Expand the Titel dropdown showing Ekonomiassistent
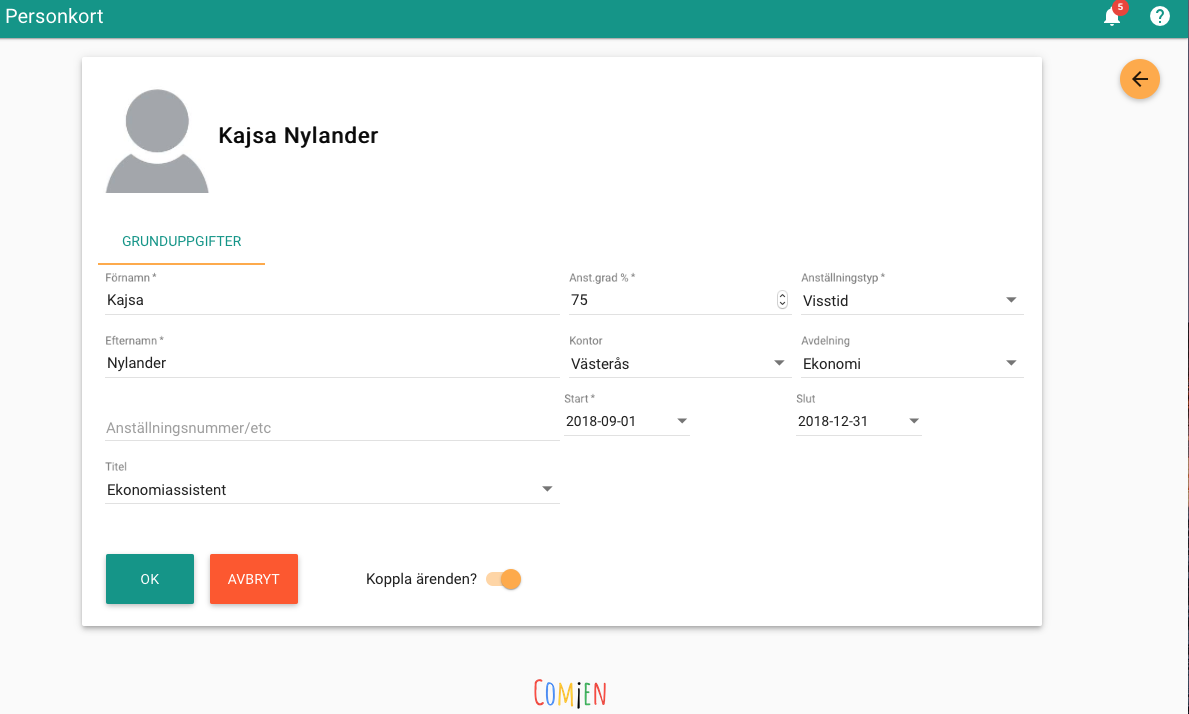Viewport: 1189px width, 714px height. (x=332, y=490)
